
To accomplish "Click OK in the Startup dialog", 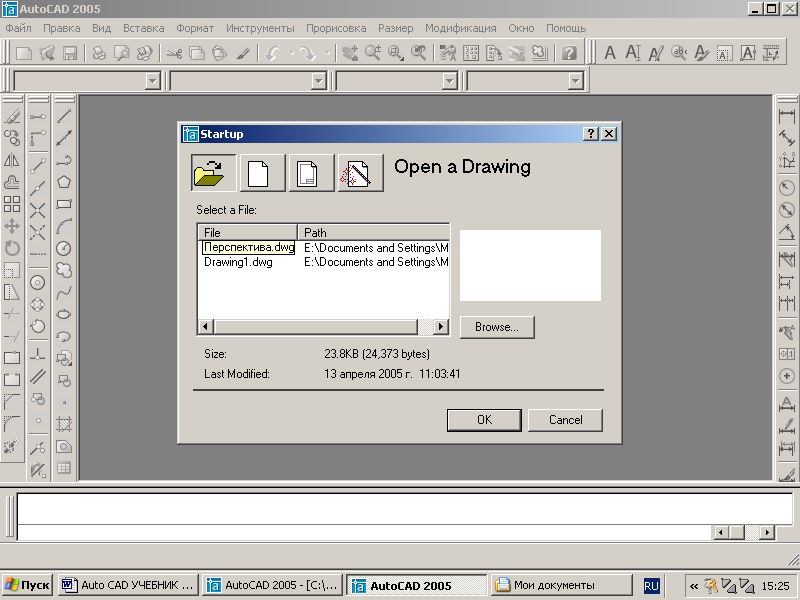I will 484,420.
